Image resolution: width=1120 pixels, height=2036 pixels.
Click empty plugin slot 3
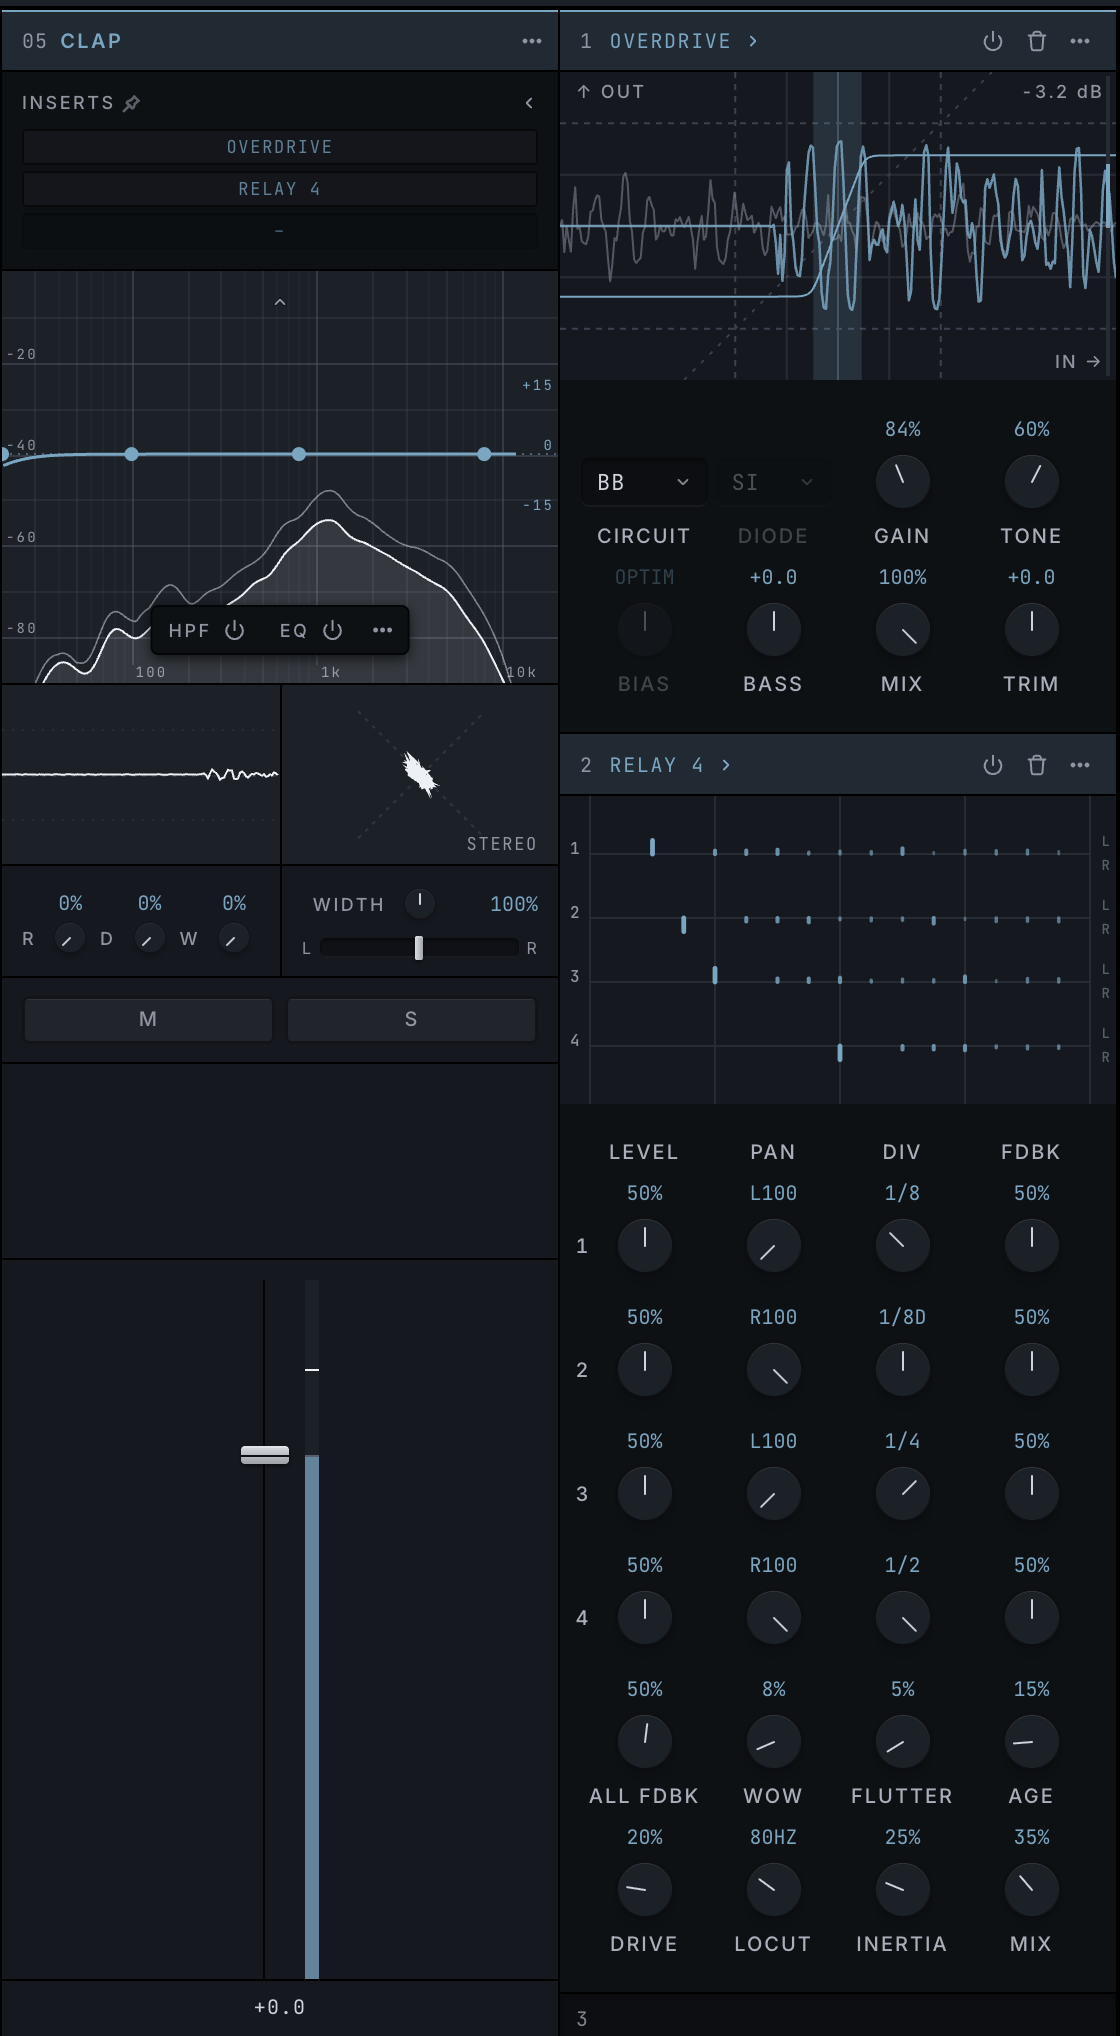(x=838, y=2018)
